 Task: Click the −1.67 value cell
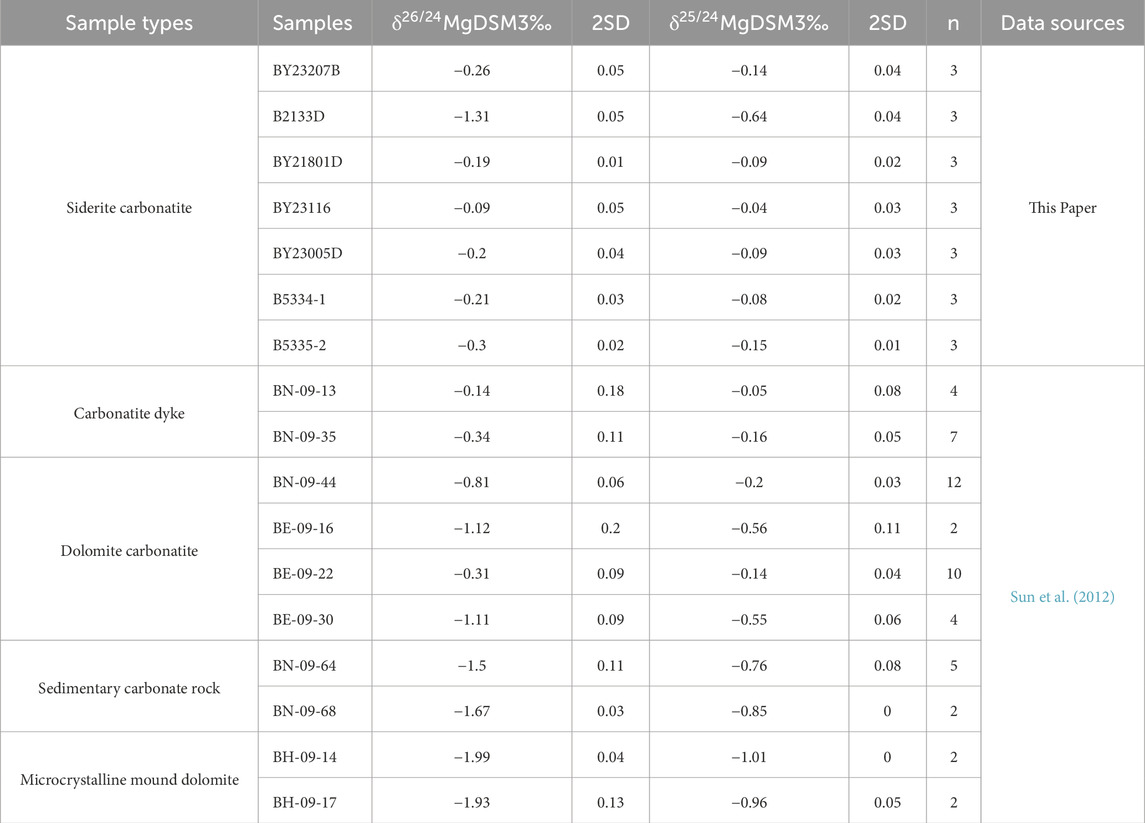pos(471,710)
